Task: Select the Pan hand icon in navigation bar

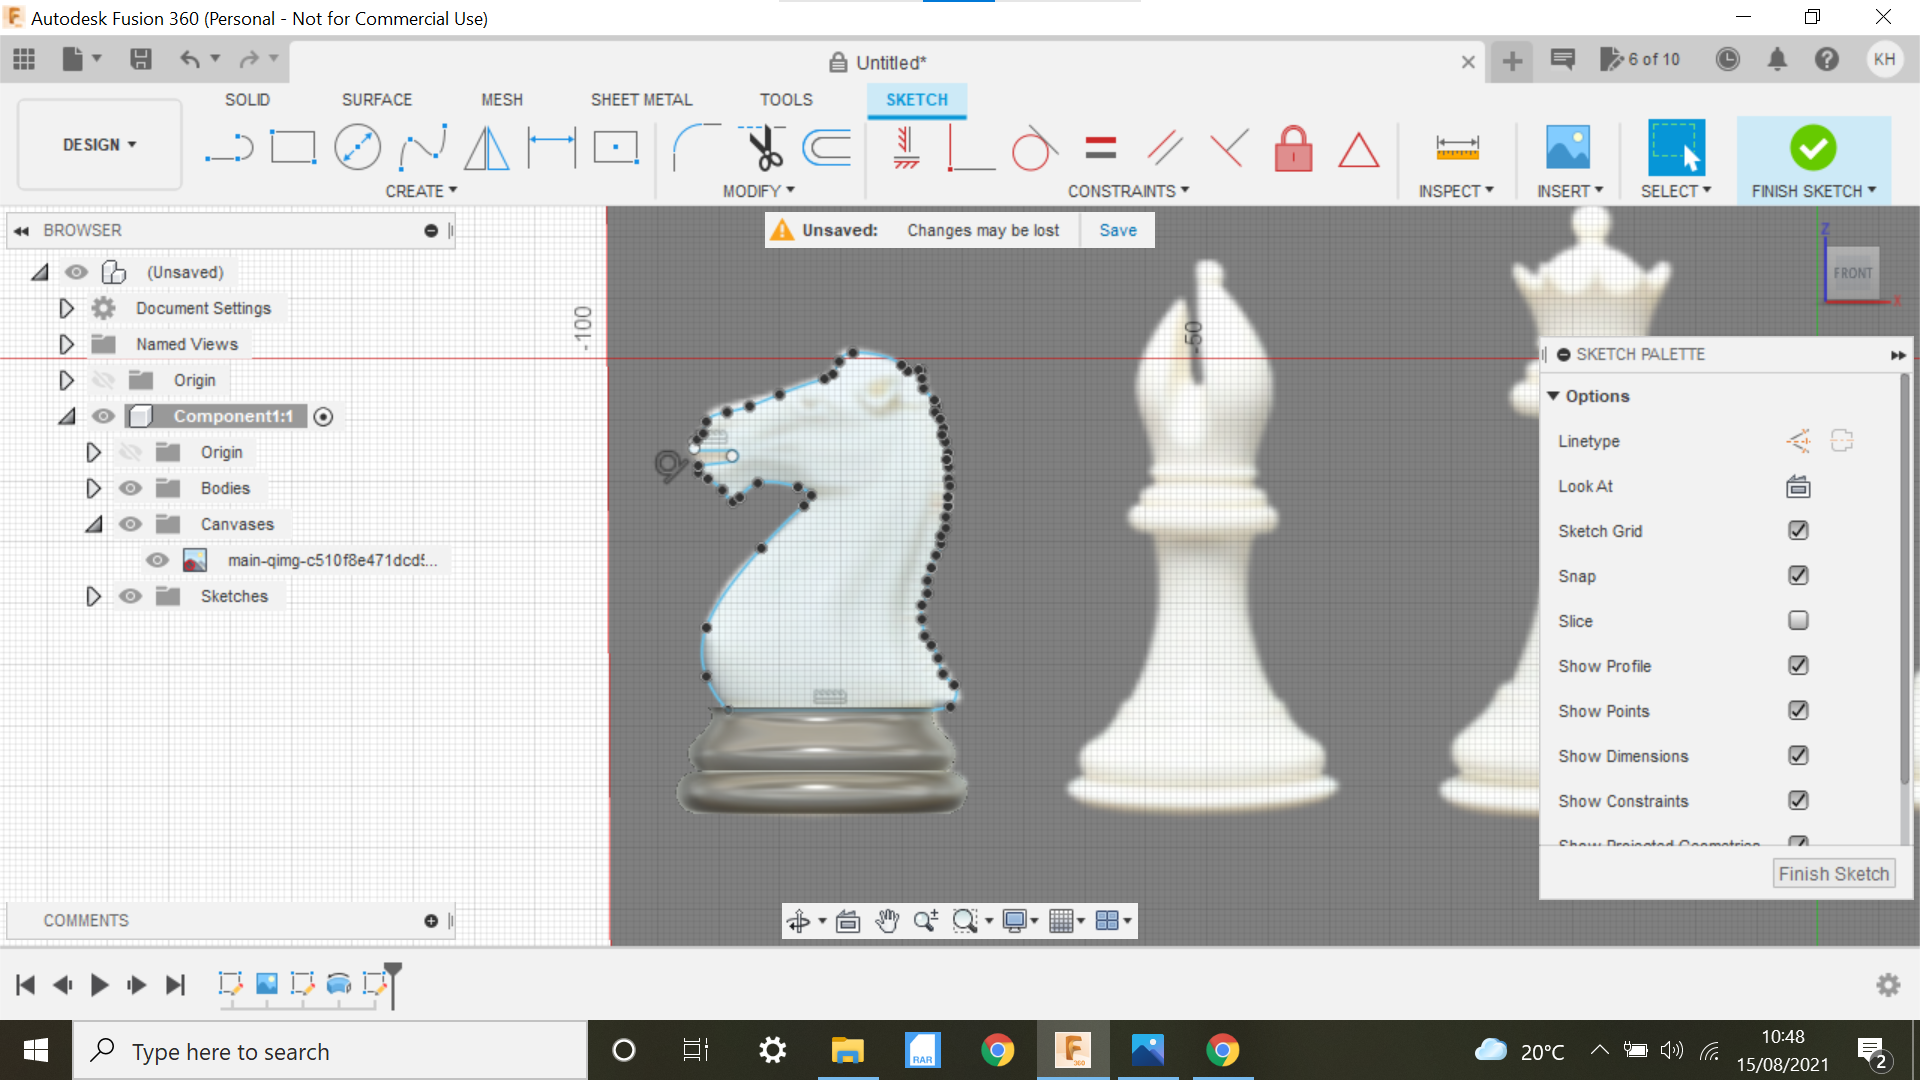Action: (886, 921)
